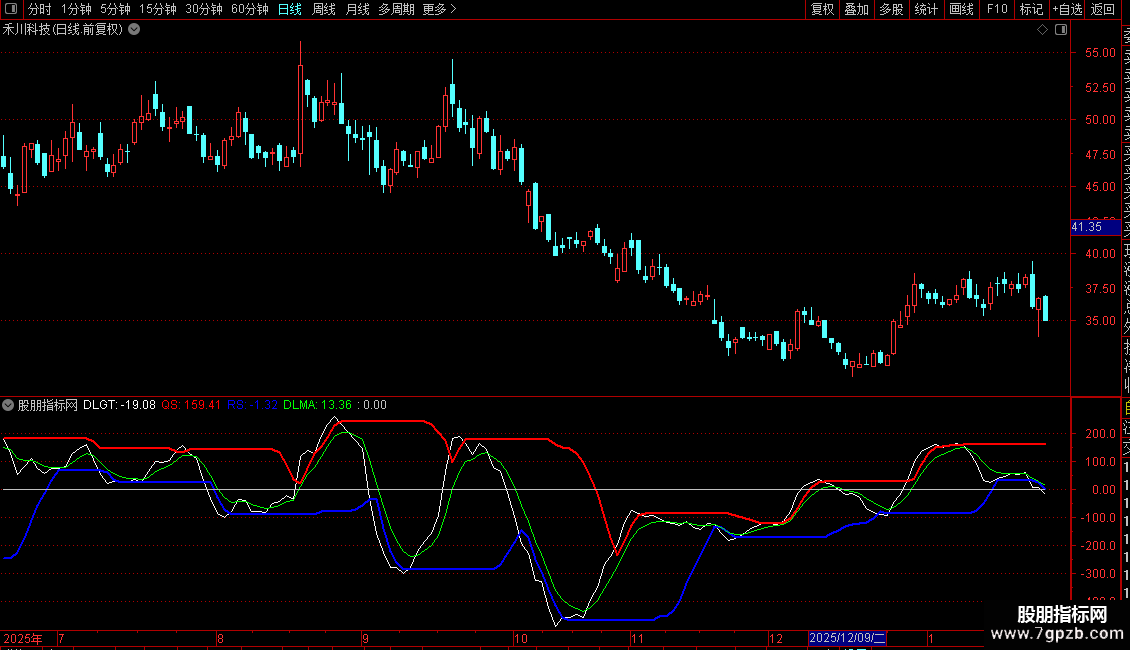Switch to 分时 intraday view
Viewport: 1130px width, 650px height.
click(x=39, y=9)
